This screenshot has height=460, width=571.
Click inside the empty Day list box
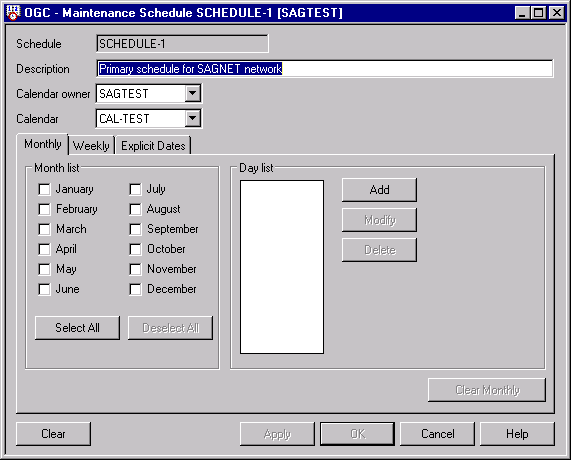282,267
